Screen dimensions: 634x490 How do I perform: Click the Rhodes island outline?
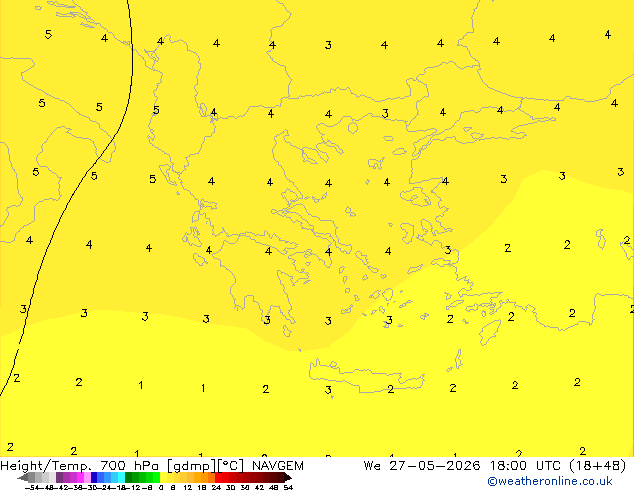[x=490, y=332]
